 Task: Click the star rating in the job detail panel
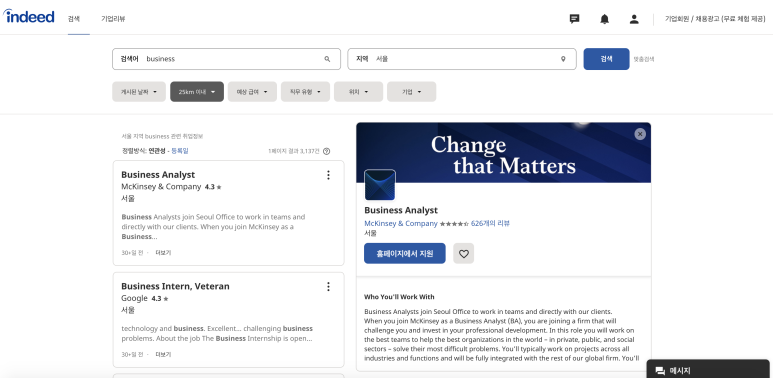454,224
